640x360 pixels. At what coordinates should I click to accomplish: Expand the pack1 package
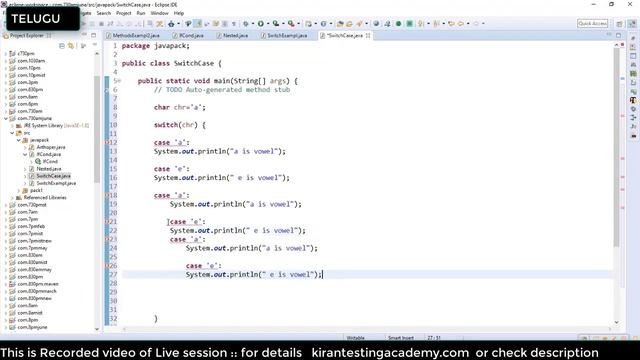tap(19, 191)
